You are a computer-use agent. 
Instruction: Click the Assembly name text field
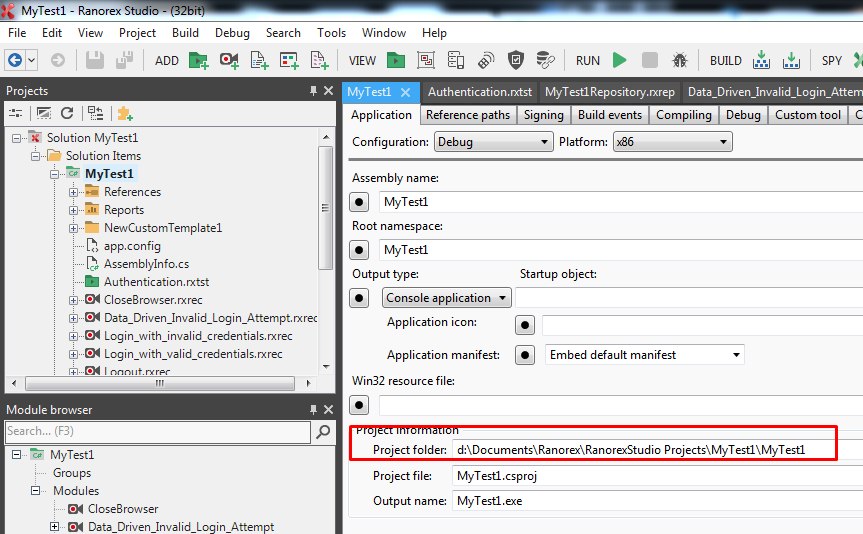coord(621,202)
